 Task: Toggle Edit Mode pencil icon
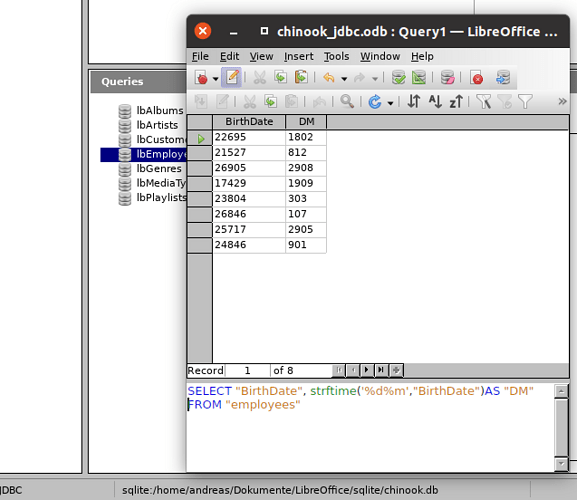pyautogui.click(x=232, y=78)
